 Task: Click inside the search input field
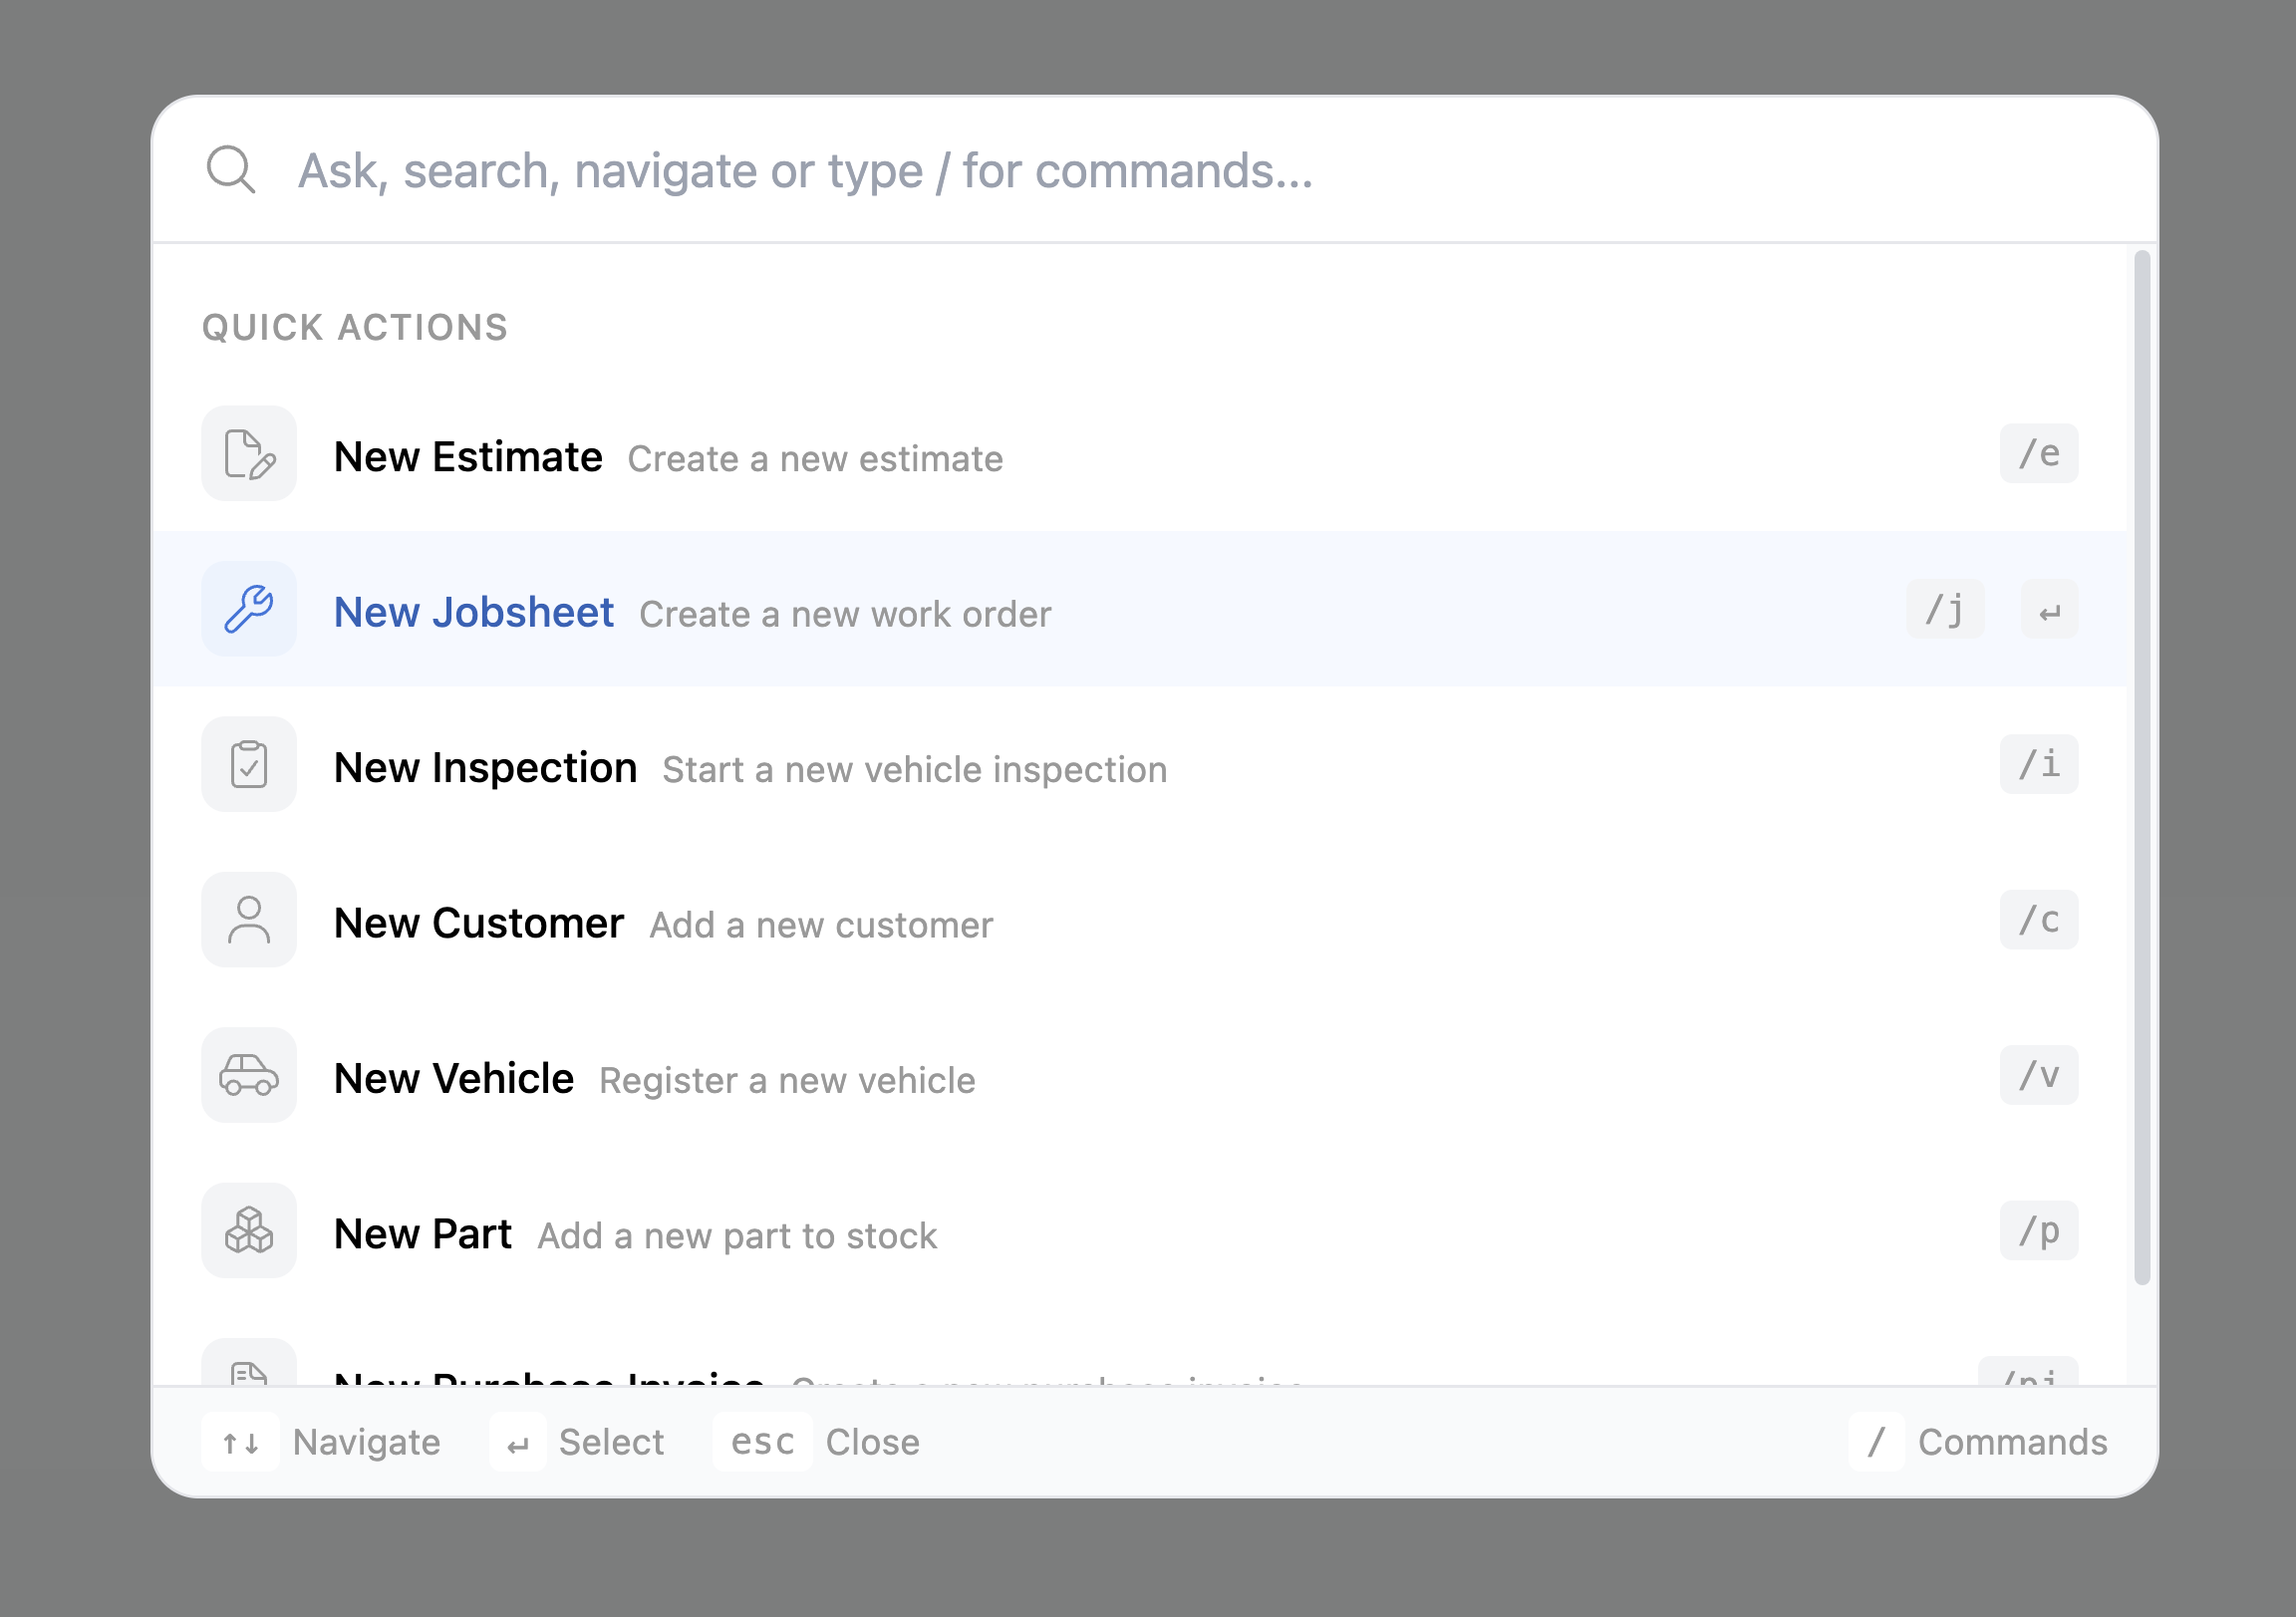coord(1100,170)
